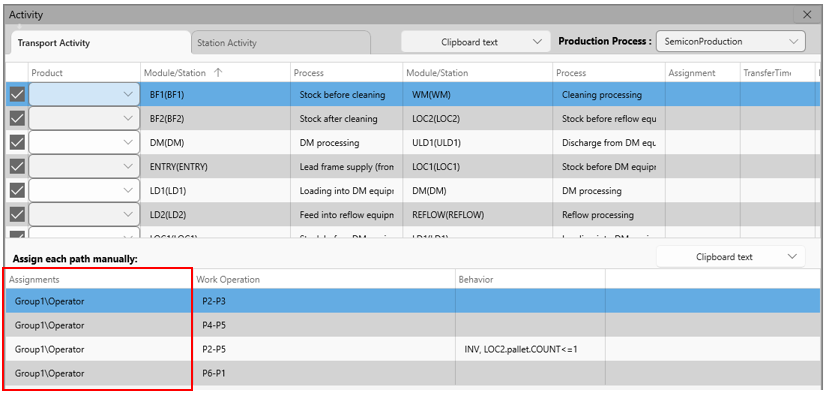Expand the lower Clipboard text dropdown

pyautogui.click(x=730, y=257)
